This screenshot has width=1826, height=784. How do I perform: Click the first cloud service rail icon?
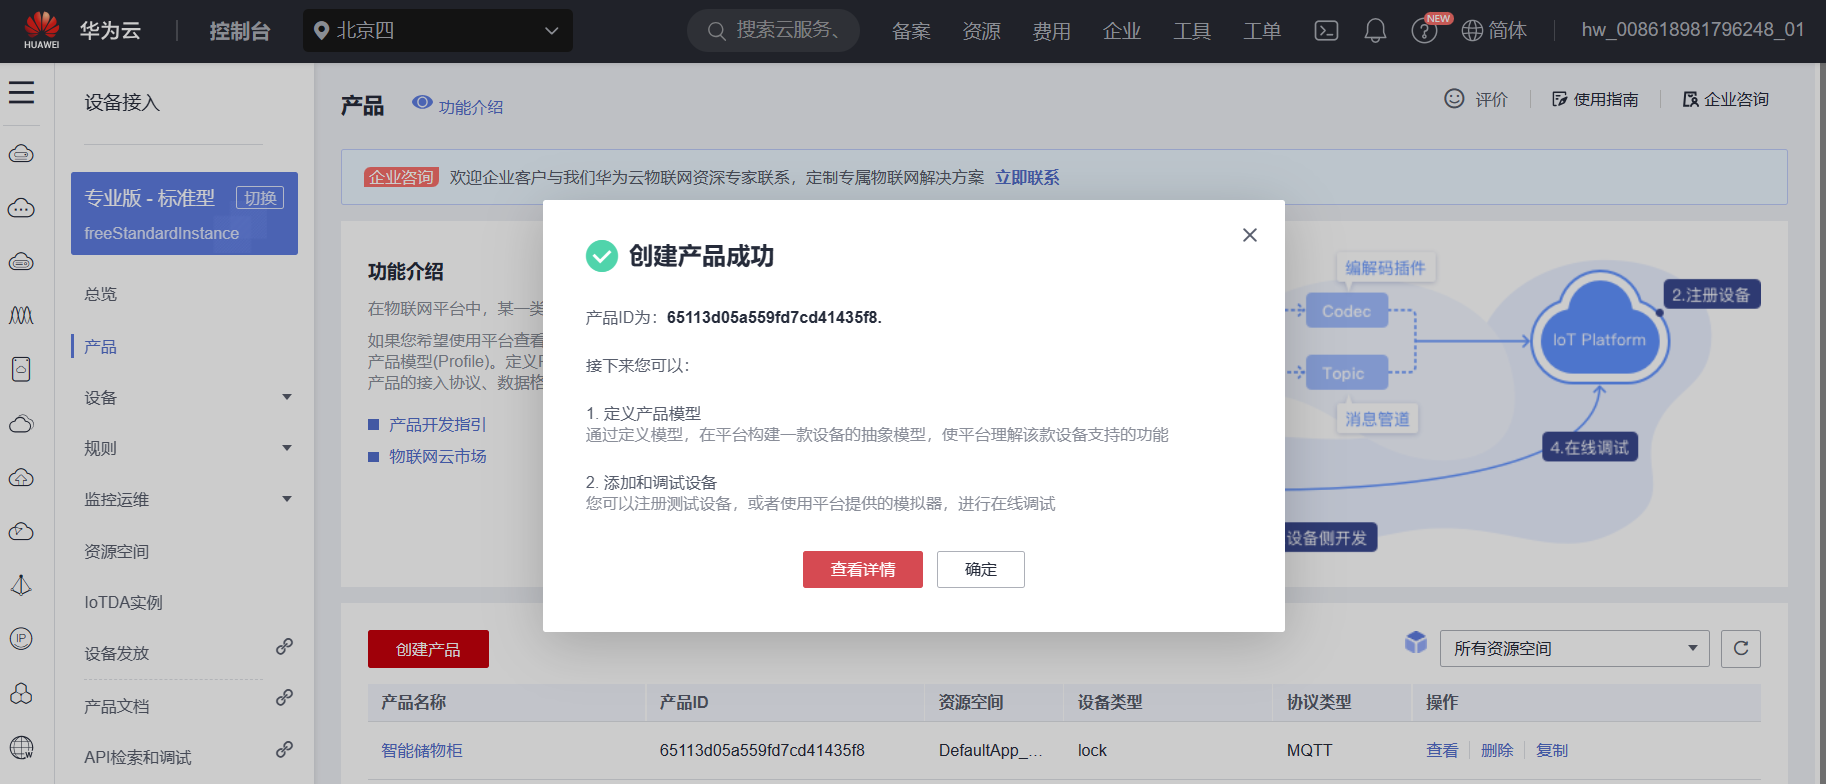point(21,154)
